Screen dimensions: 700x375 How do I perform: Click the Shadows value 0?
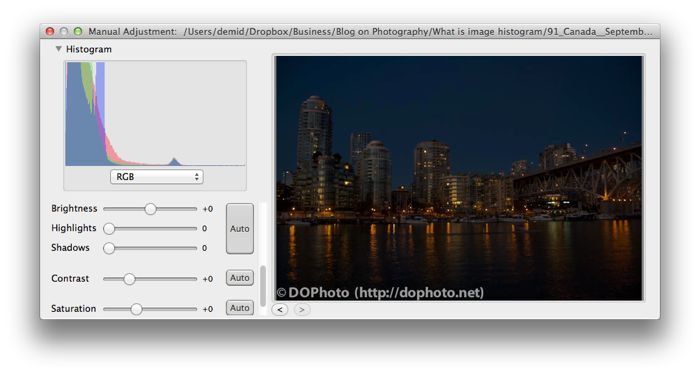pos(204,248)
